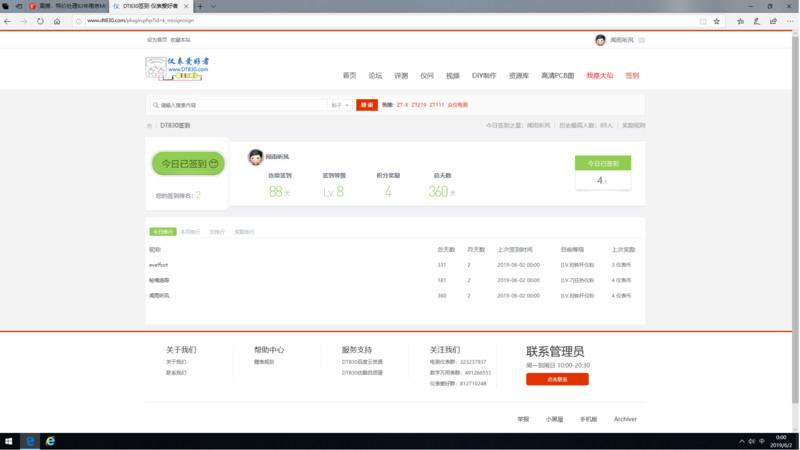Open the browser tab list dropdown
800x450 pixels.
click(213, 6)
